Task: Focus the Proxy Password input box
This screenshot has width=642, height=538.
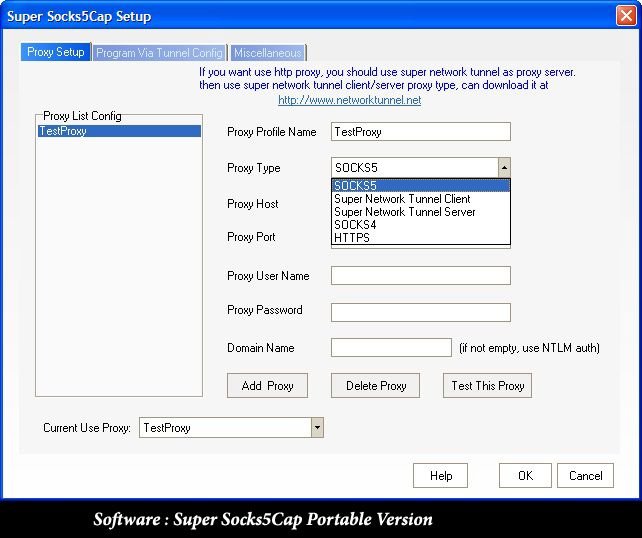Action: coord(420,312)
